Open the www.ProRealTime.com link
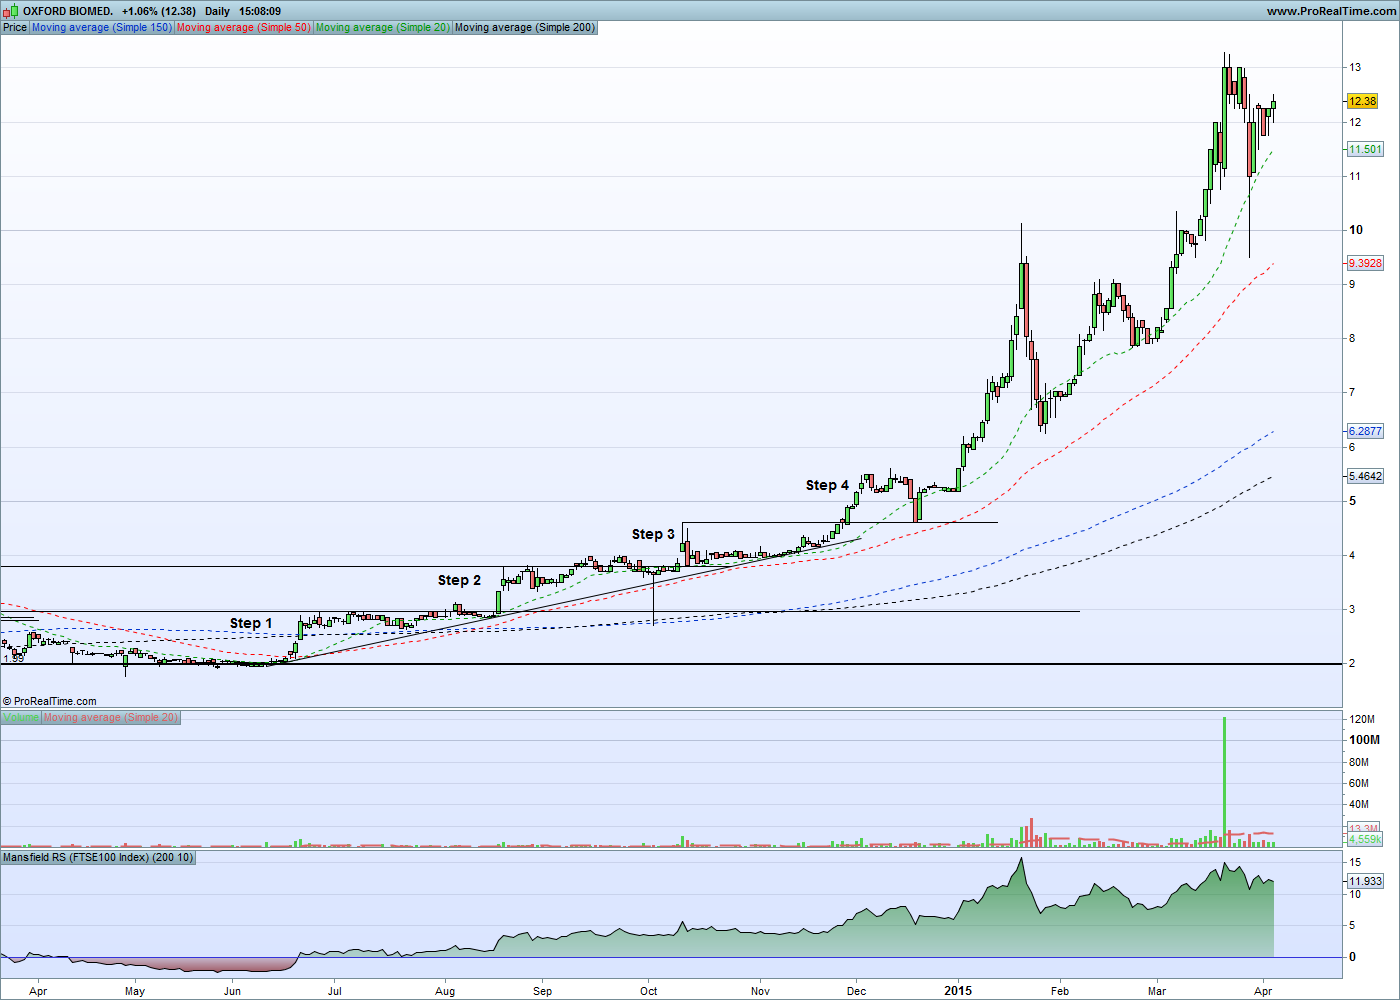The image size is (1400, 1000). point(1331,11)
